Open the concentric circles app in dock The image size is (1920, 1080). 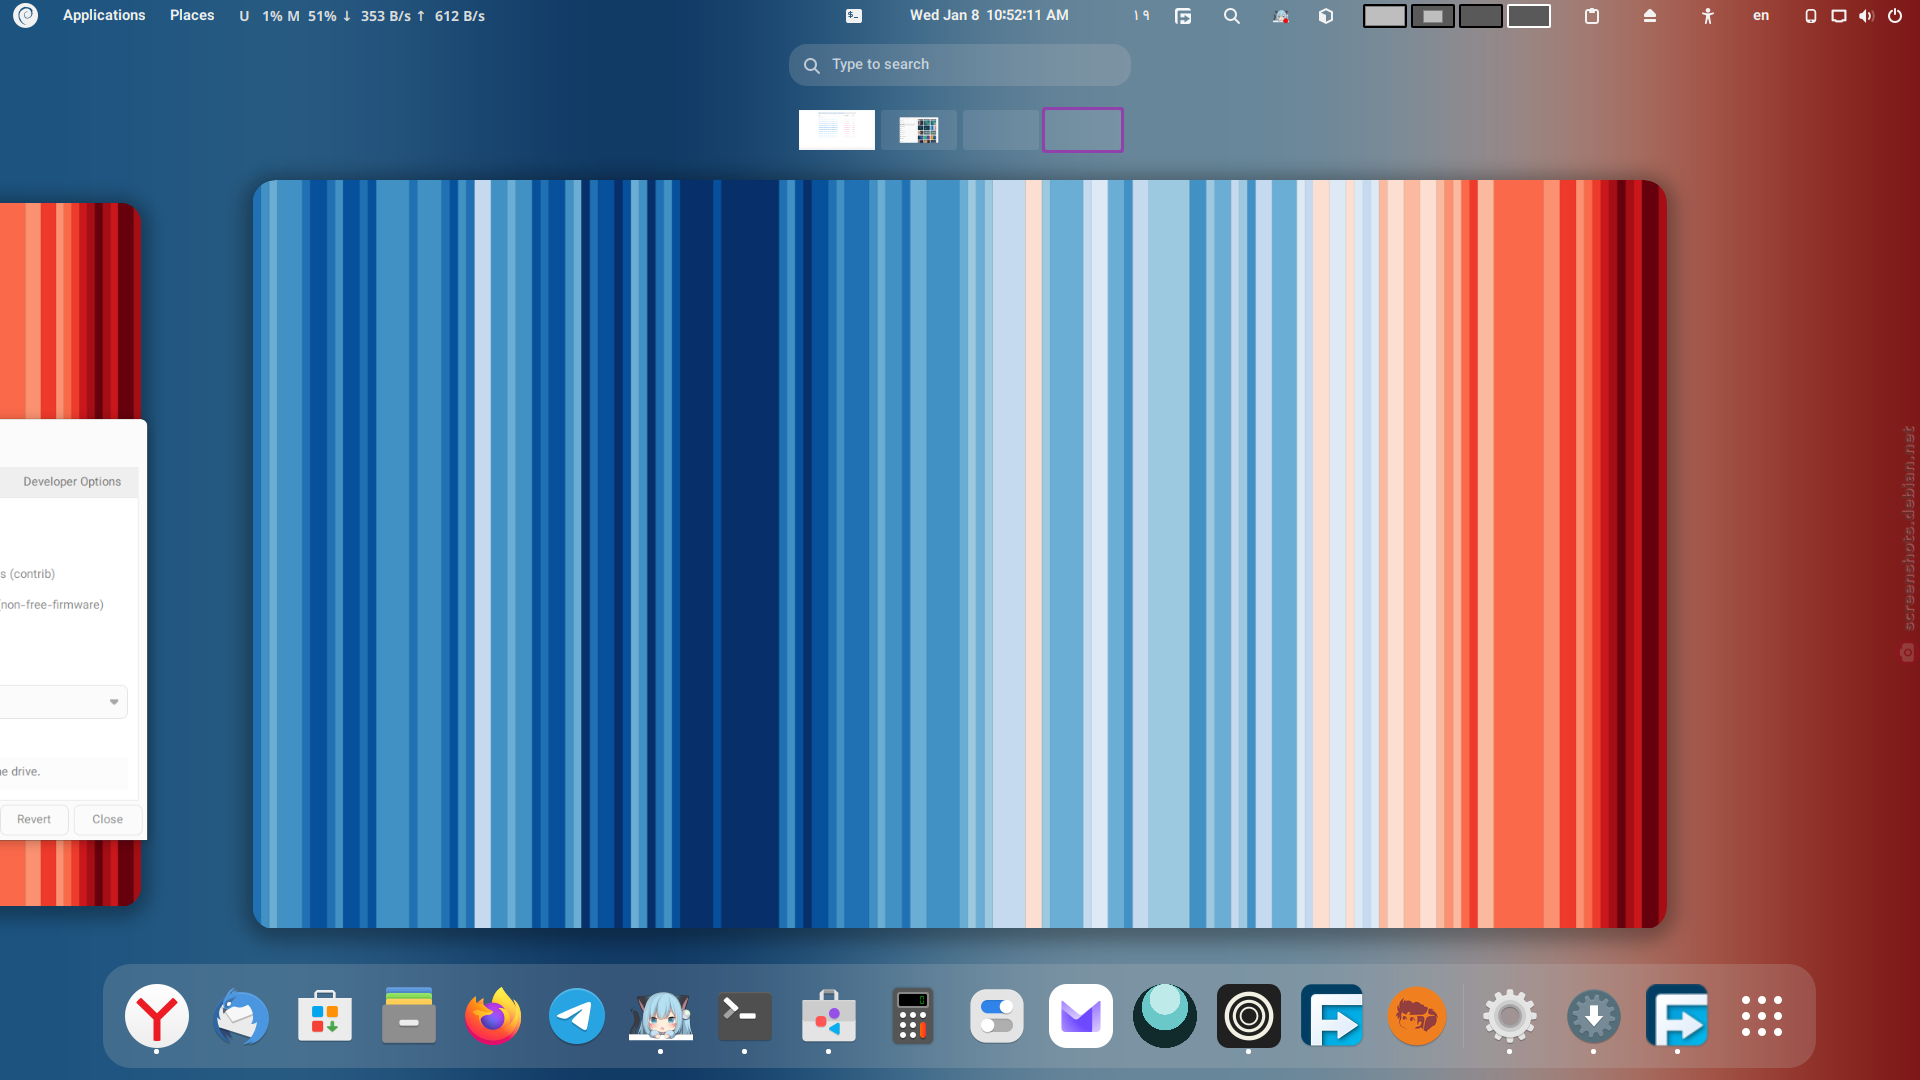(1249, 1017)
